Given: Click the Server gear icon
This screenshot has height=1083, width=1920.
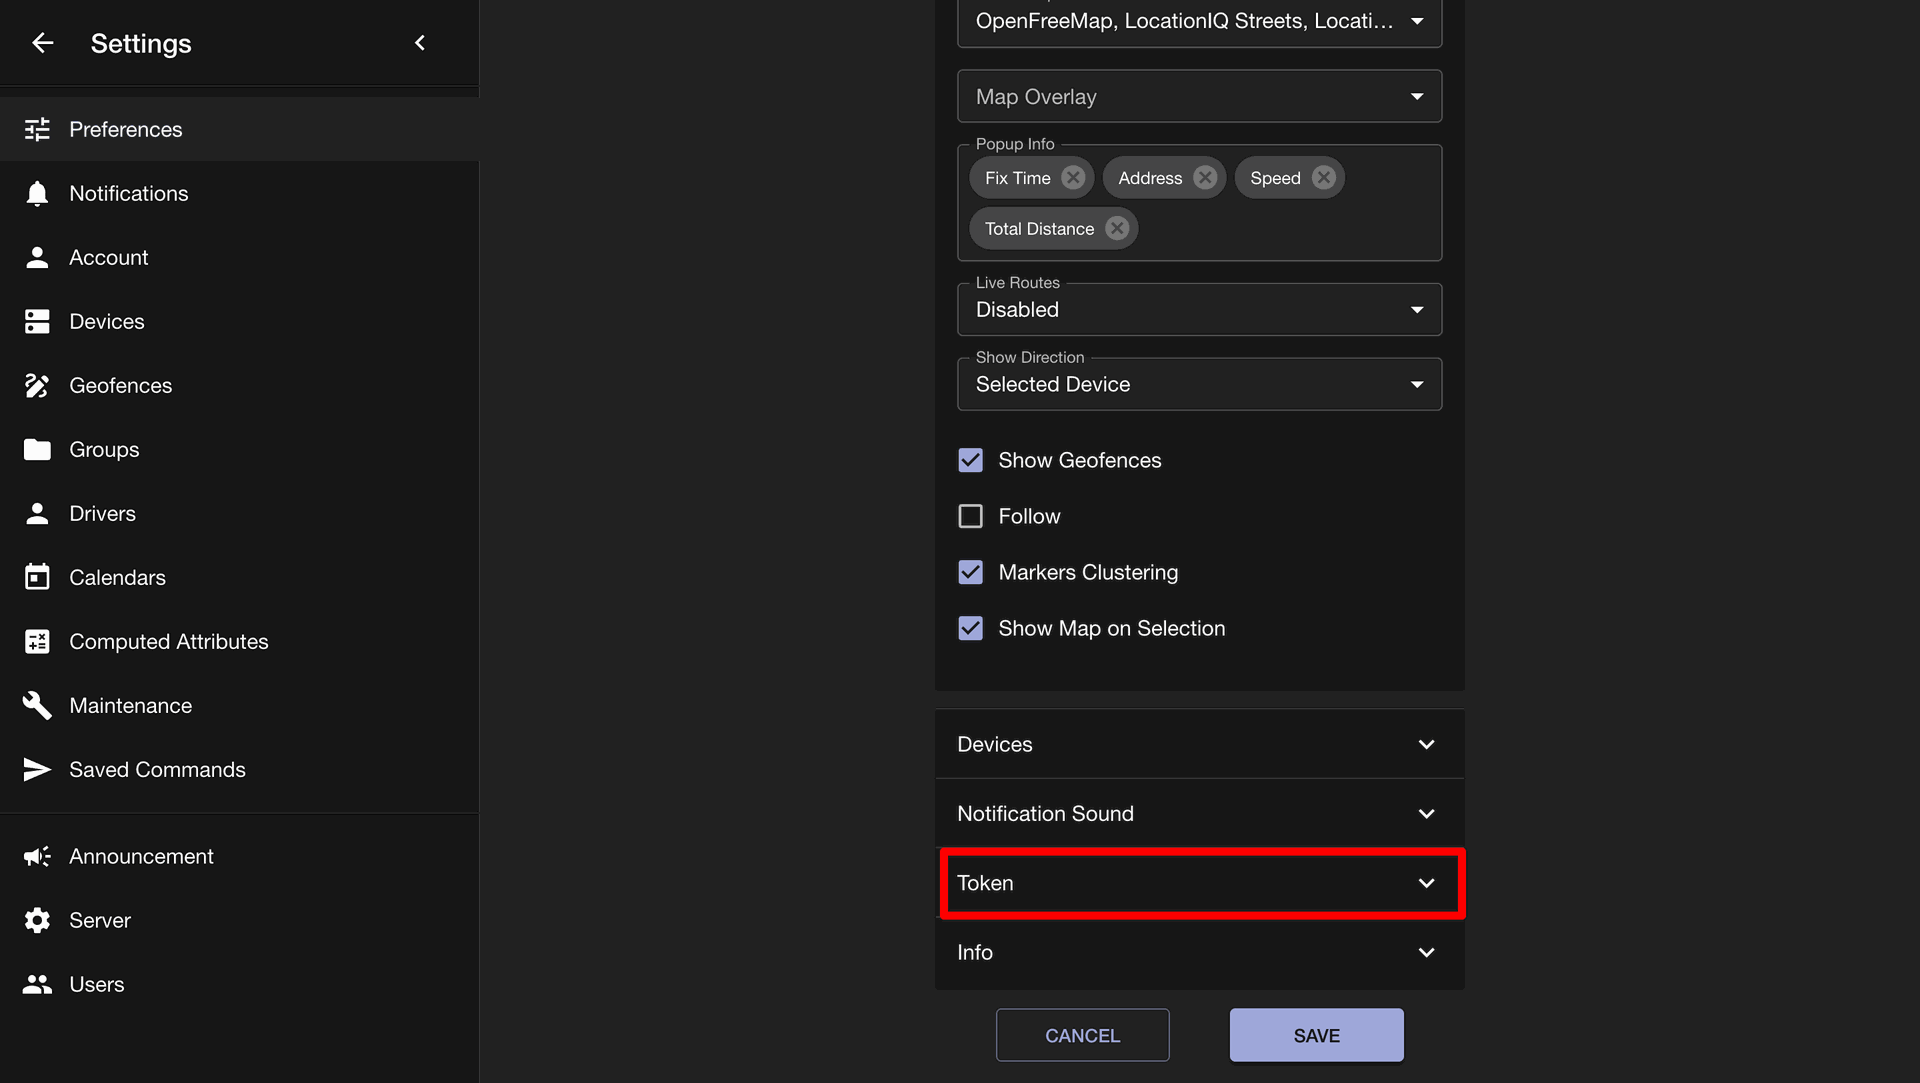Looking at the screenshot, I should pyautogui.click(x=37, y=920).
